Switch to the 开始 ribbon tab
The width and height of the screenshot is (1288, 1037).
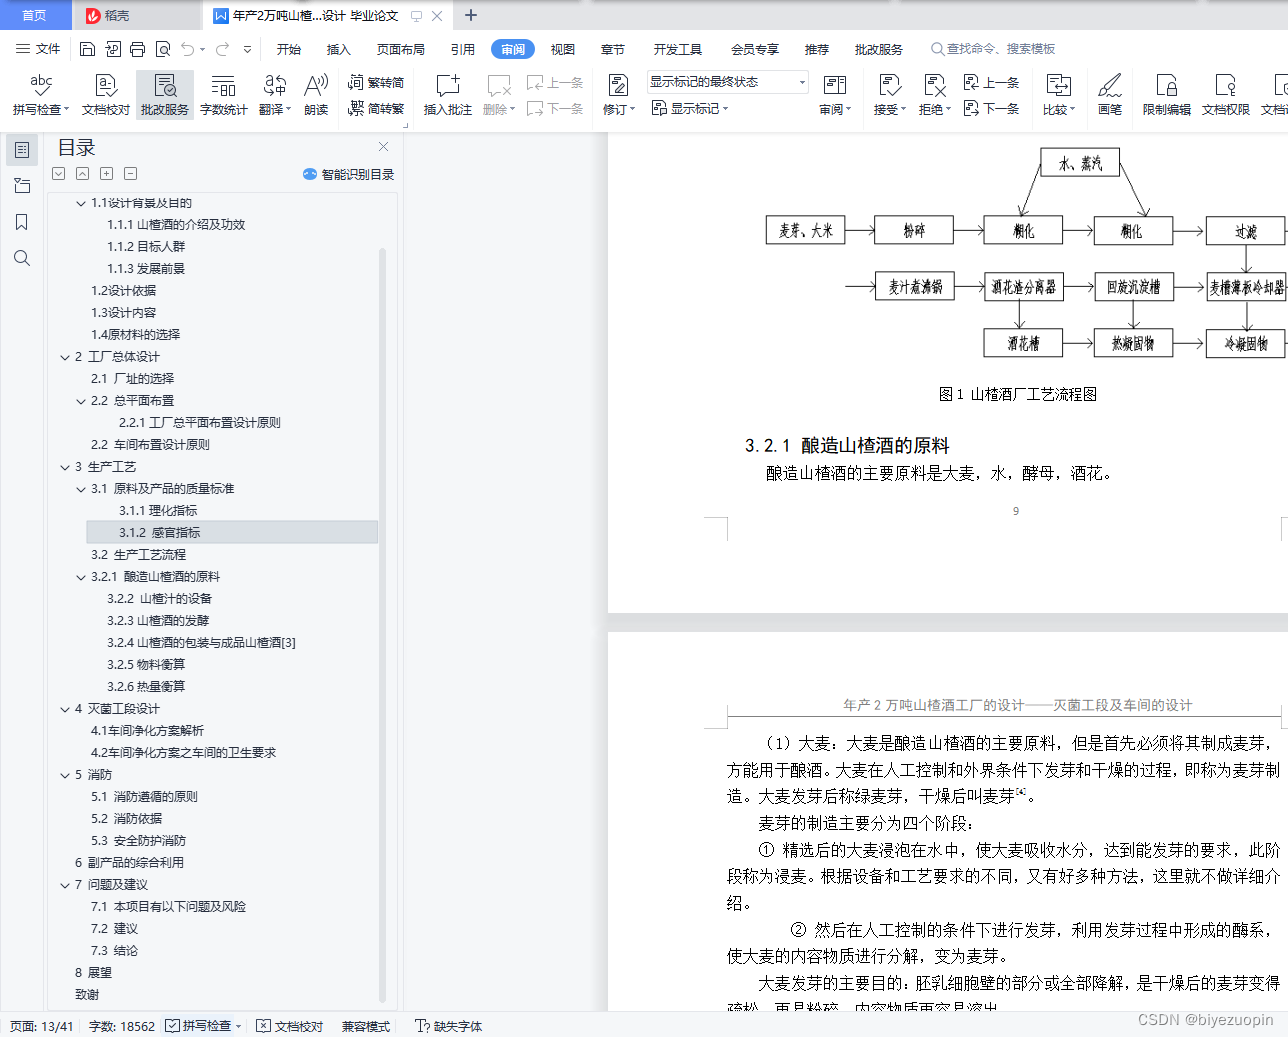tap(289, 49)
